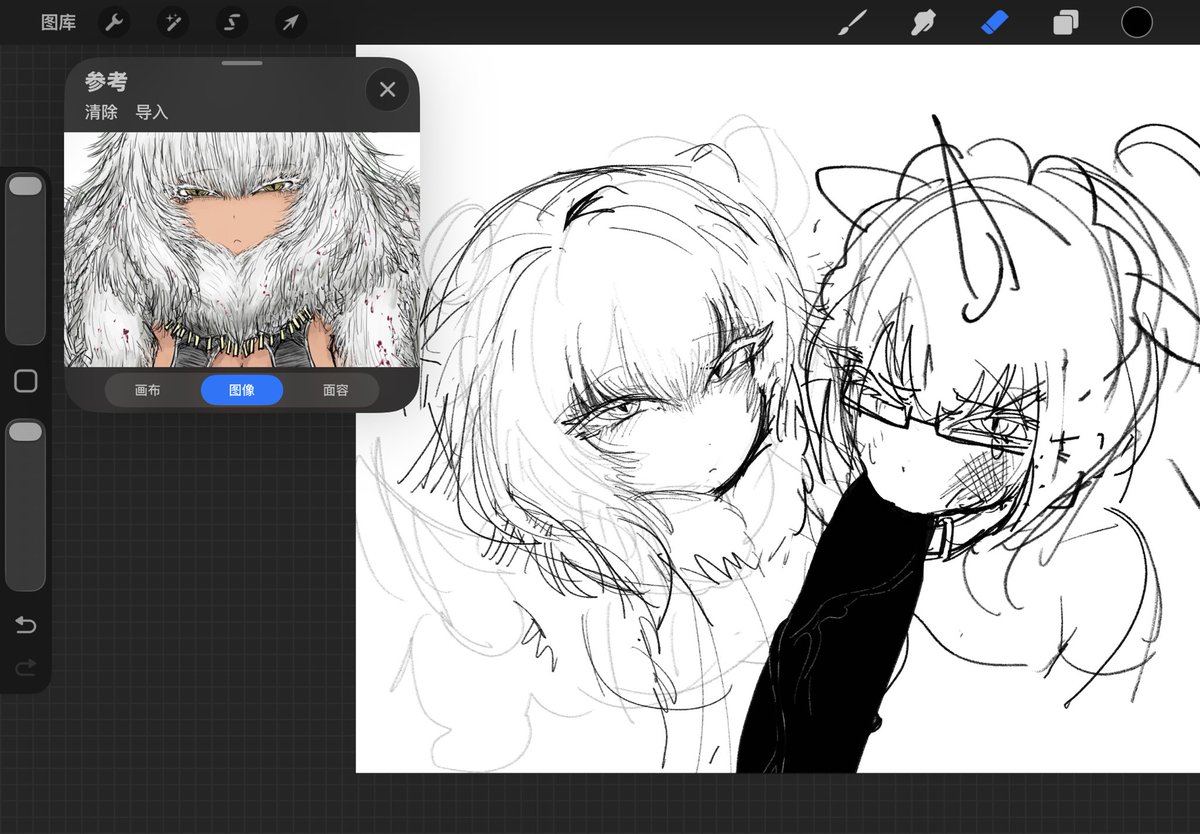The width and height of the screenshot is (1200, 834).
Task: Open the Adjustments magic wand menu
Action: 173,22
